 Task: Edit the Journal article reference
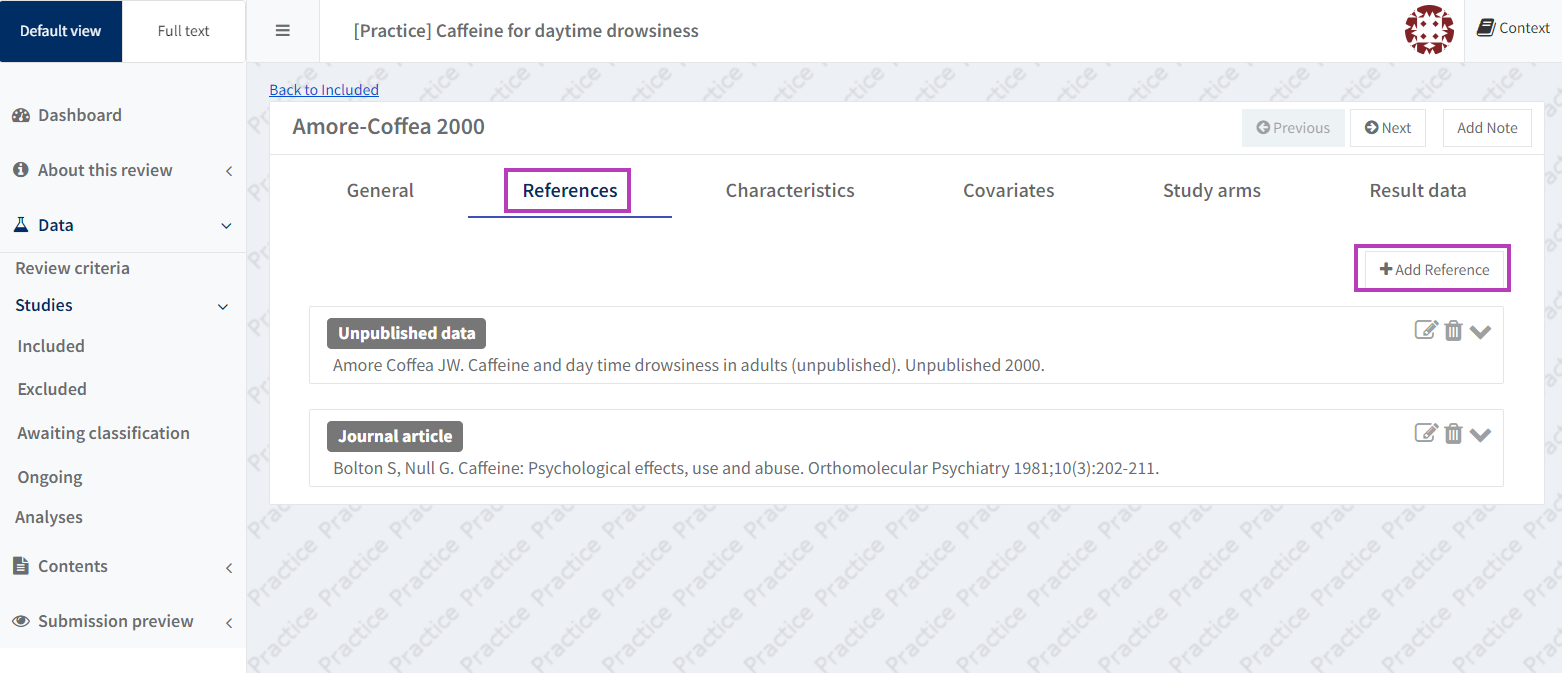pos(1425,433)
